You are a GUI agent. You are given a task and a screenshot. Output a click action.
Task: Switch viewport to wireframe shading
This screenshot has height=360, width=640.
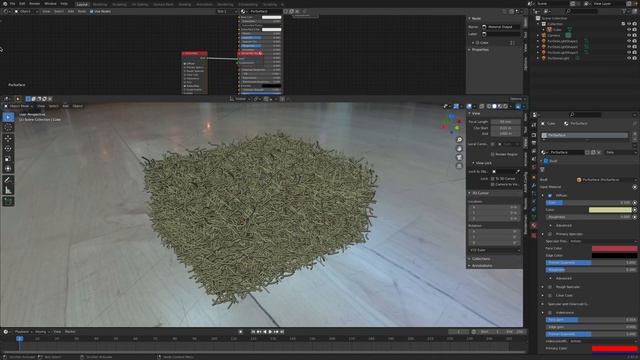point(489,107)
